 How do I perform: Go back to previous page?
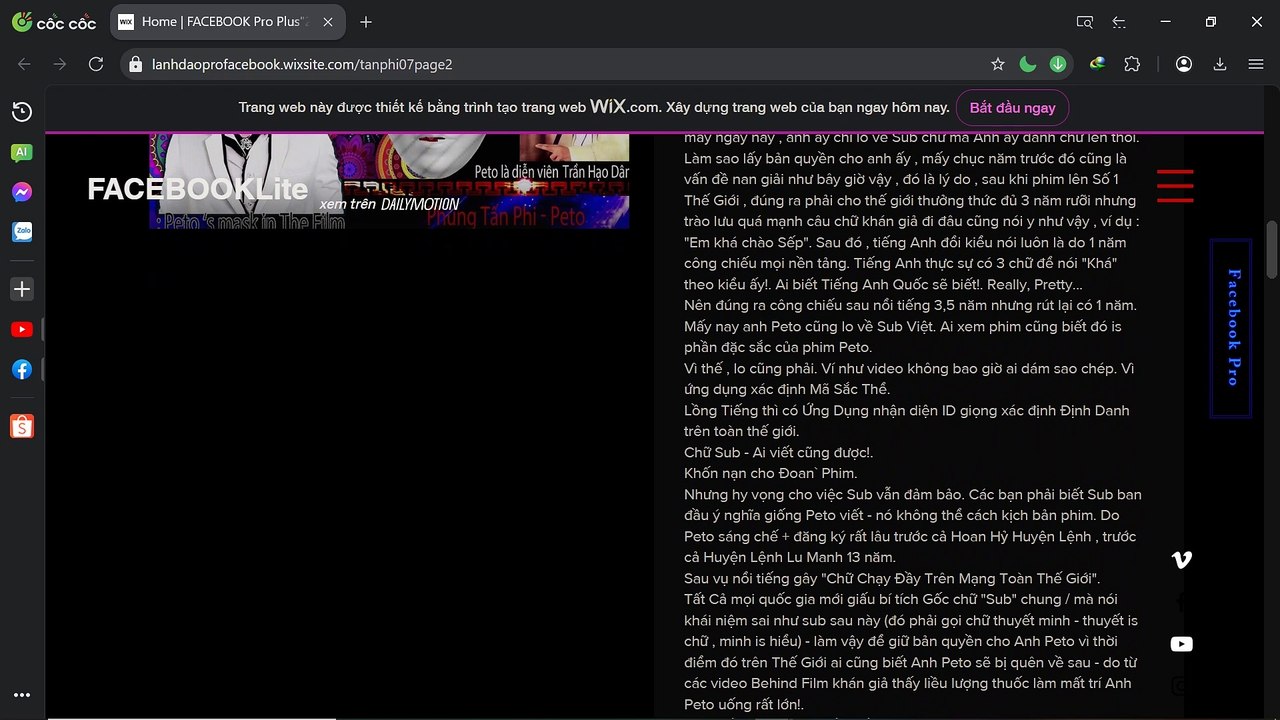[x=24, y=64]
